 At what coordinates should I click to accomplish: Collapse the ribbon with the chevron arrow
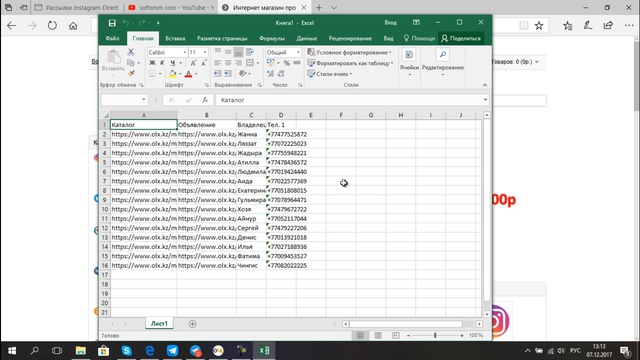pyautogui.click(x=485, y=85)
